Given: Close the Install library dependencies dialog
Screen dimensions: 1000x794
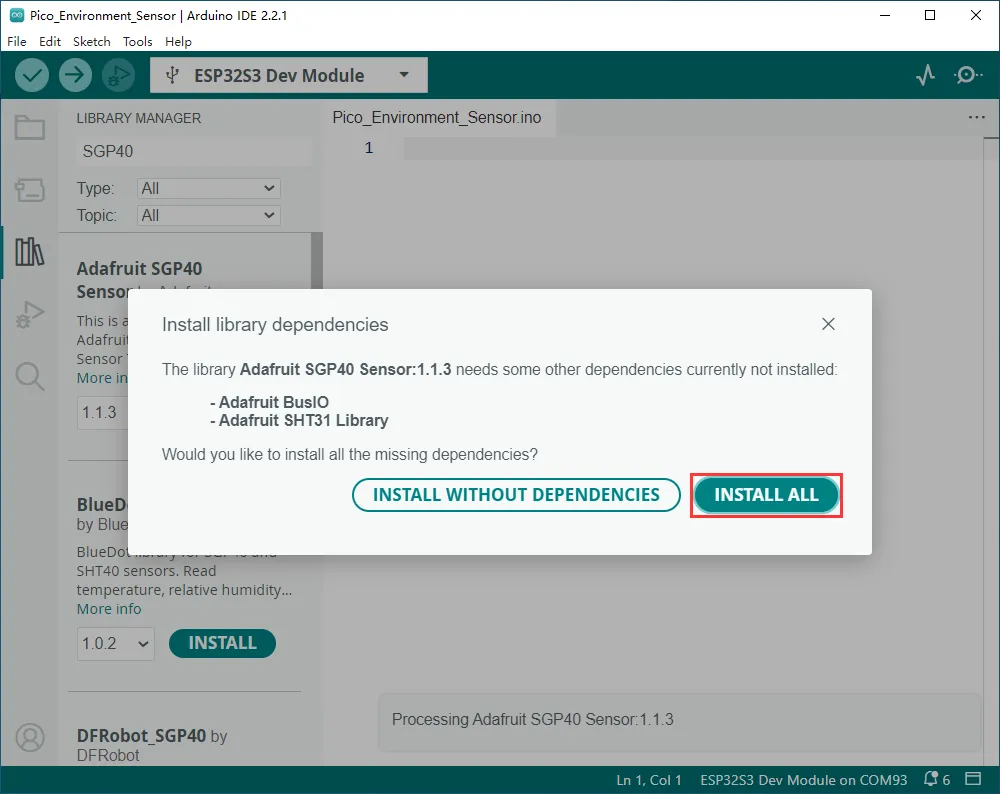Looking at the screenshot, I should pos(828,324).
